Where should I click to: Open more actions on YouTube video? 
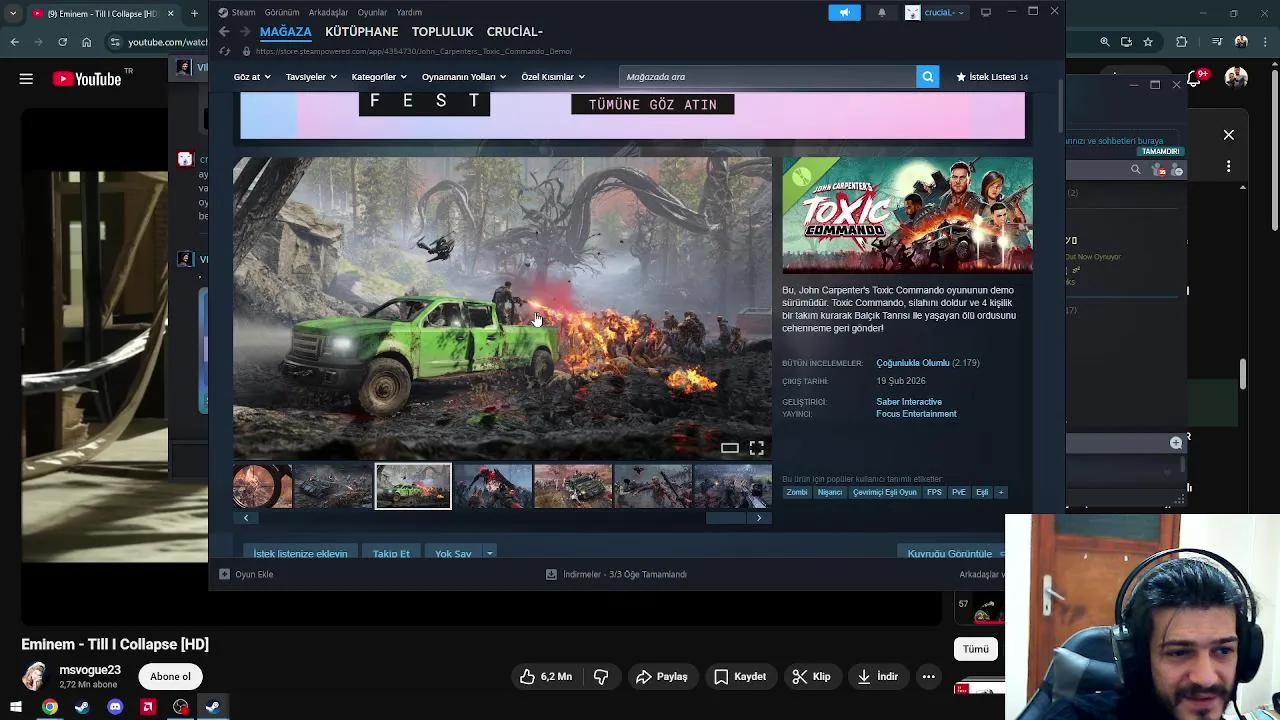pos(928,677)
